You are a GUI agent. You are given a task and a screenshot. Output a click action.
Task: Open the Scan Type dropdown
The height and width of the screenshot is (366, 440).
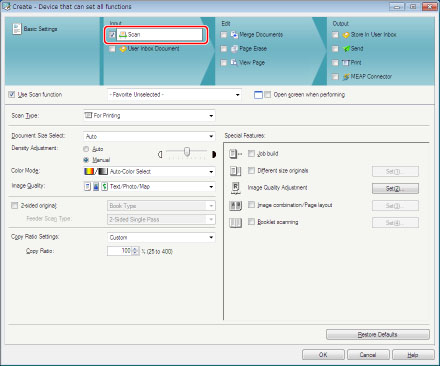click(149, 116)
